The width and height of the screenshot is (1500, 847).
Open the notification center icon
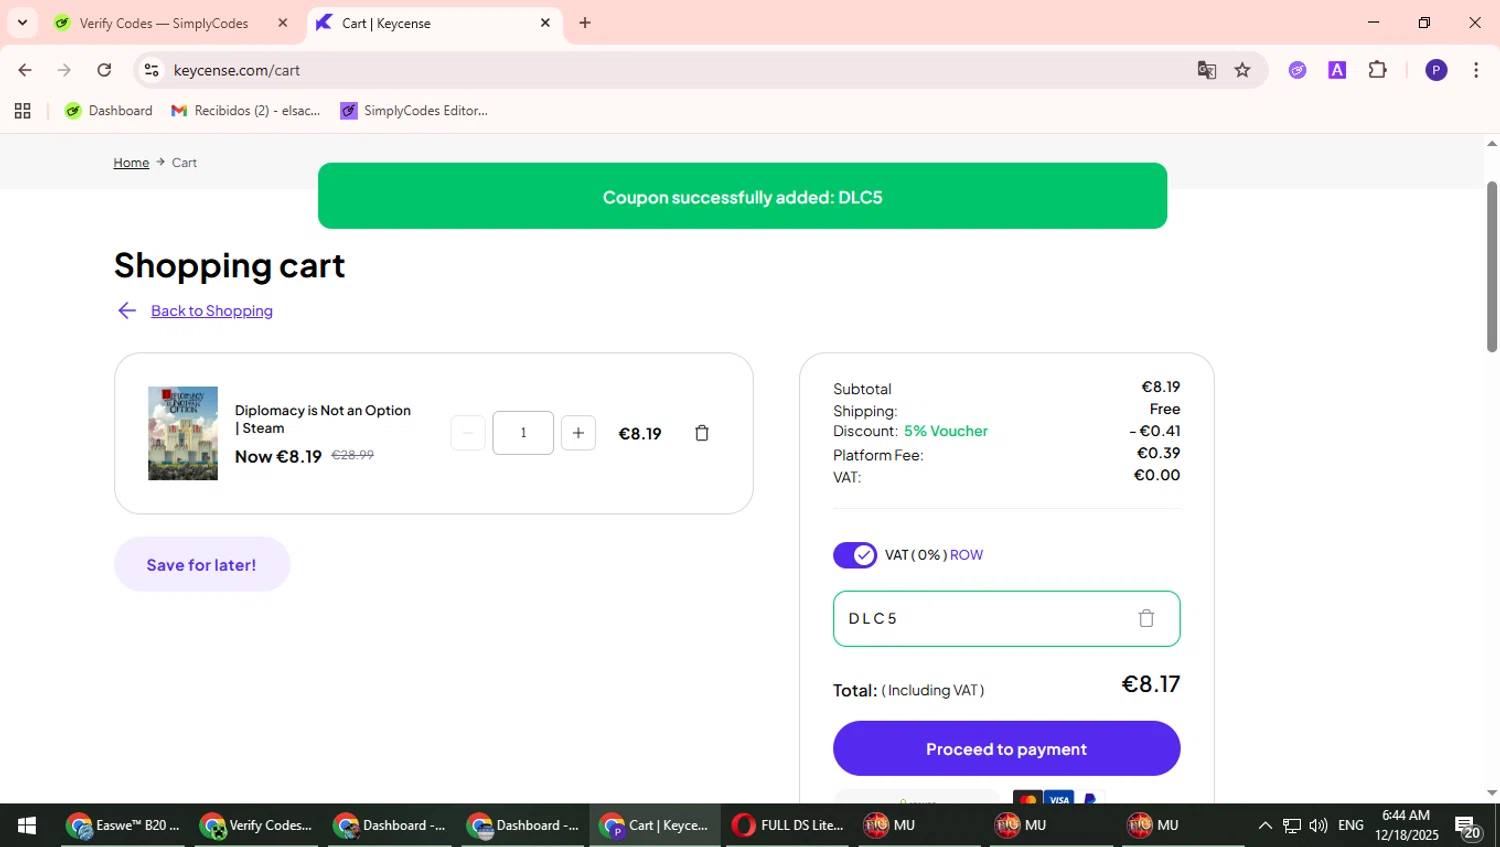coord(1468,827)
